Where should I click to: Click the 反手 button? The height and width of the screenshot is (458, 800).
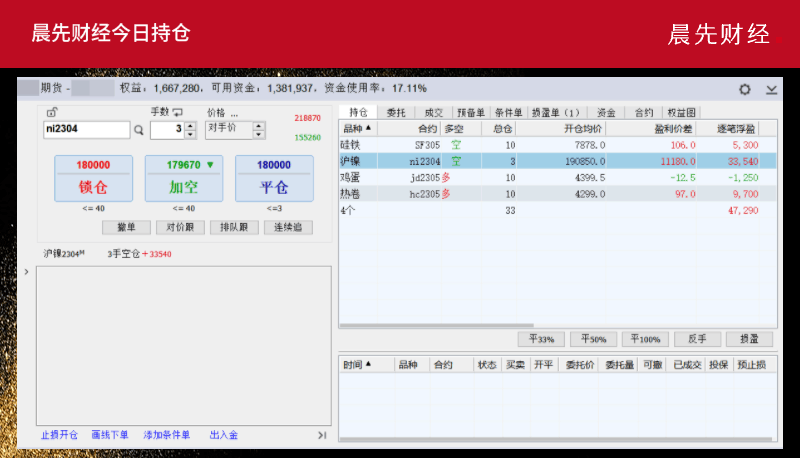pos(697,339)
